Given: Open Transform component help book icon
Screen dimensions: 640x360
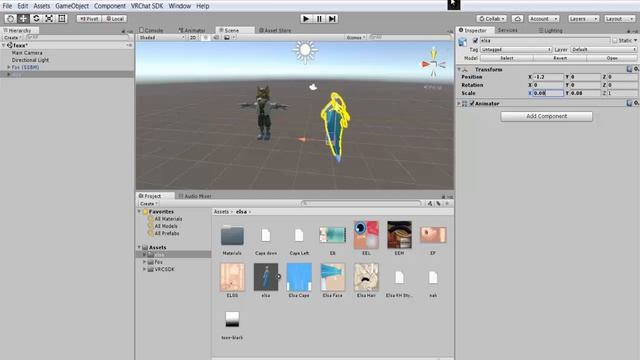Looking at the screenshot, I should [629, 69].
